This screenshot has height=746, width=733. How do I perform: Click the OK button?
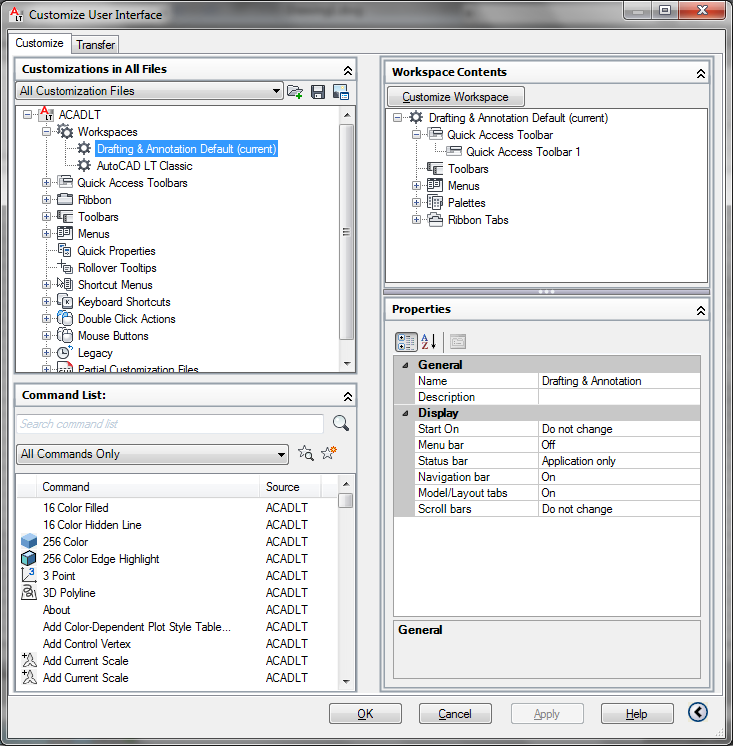coord(365,714)
